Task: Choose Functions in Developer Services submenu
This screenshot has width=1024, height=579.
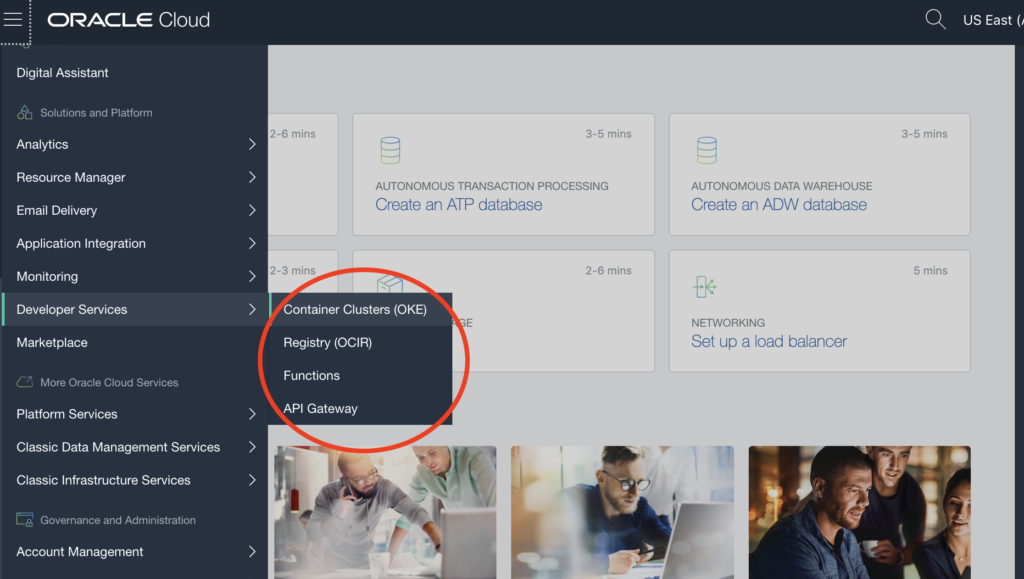Action: click(312, 376)
